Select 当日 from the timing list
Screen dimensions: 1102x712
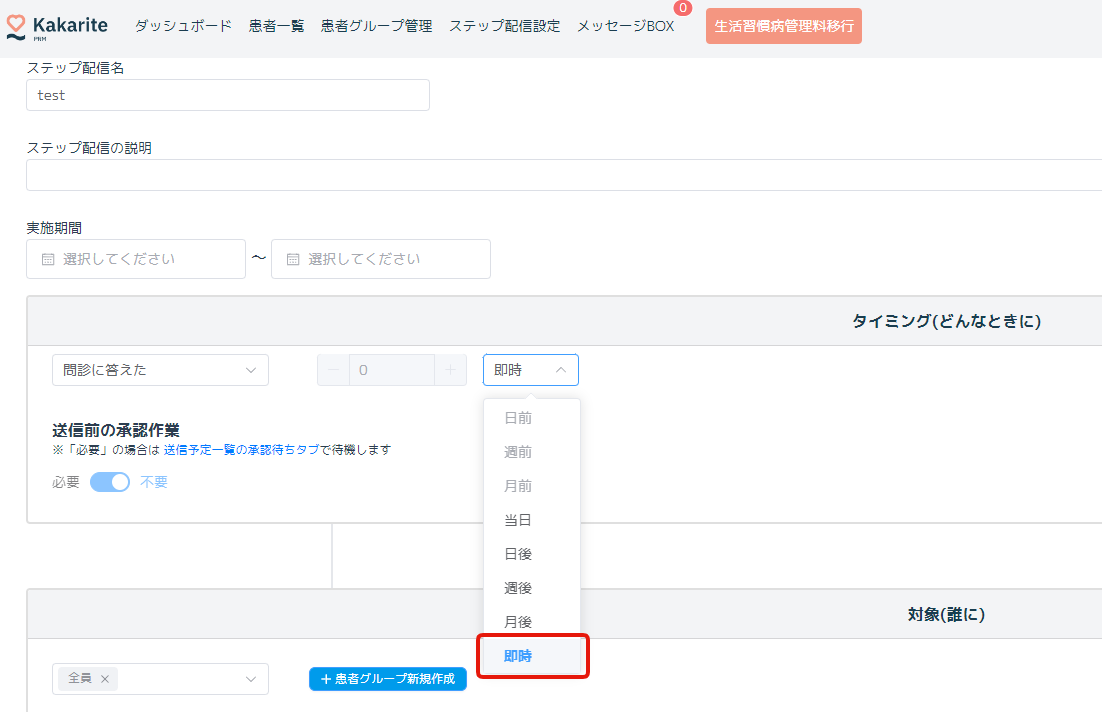click(518, 520)
